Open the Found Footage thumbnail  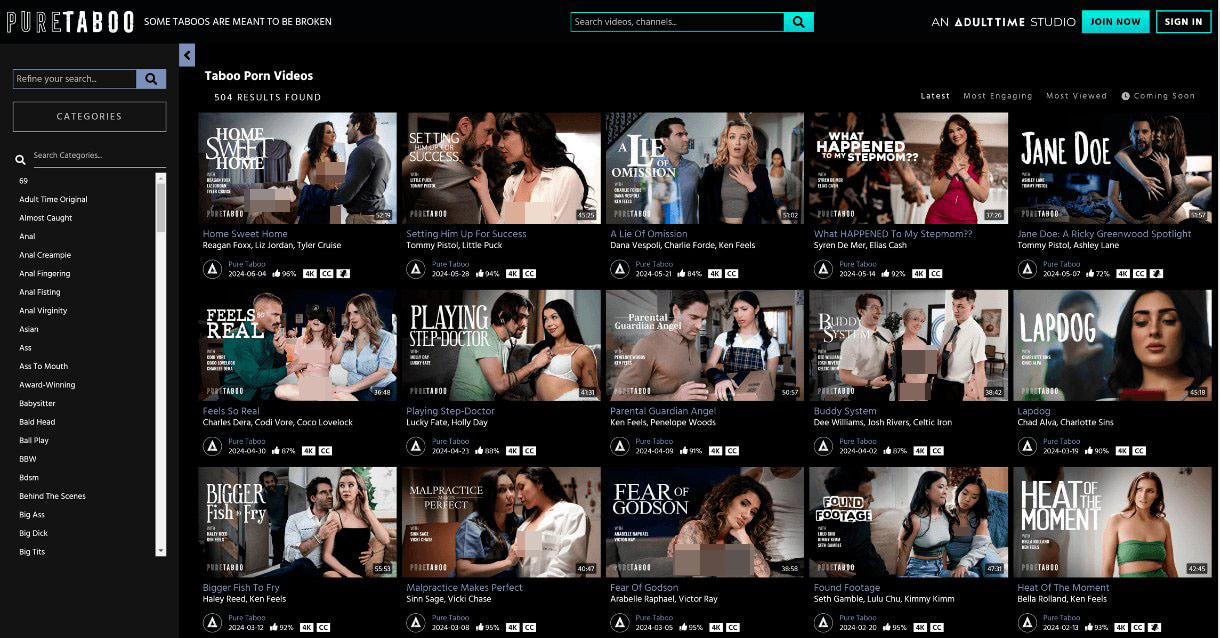click(908, 522)
